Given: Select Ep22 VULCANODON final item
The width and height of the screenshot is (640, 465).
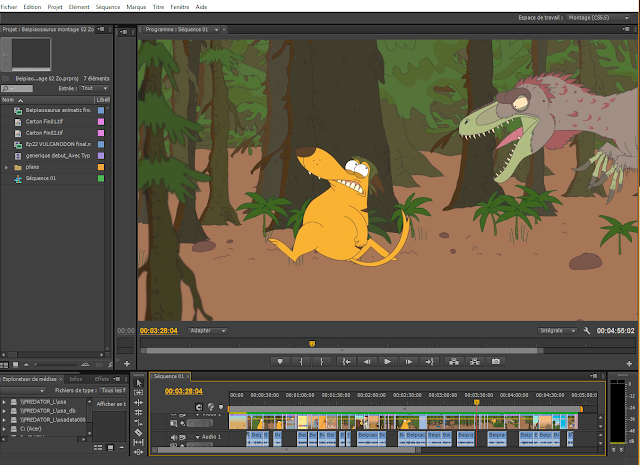Looking at the screenshot, I should pos(58,145).
